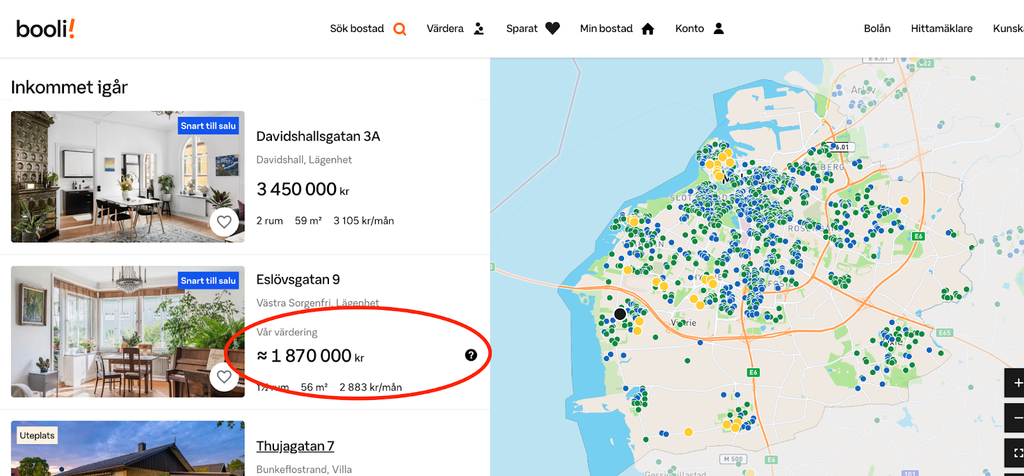
Task: Open the booli logo homepage
Action: (46, 29)
